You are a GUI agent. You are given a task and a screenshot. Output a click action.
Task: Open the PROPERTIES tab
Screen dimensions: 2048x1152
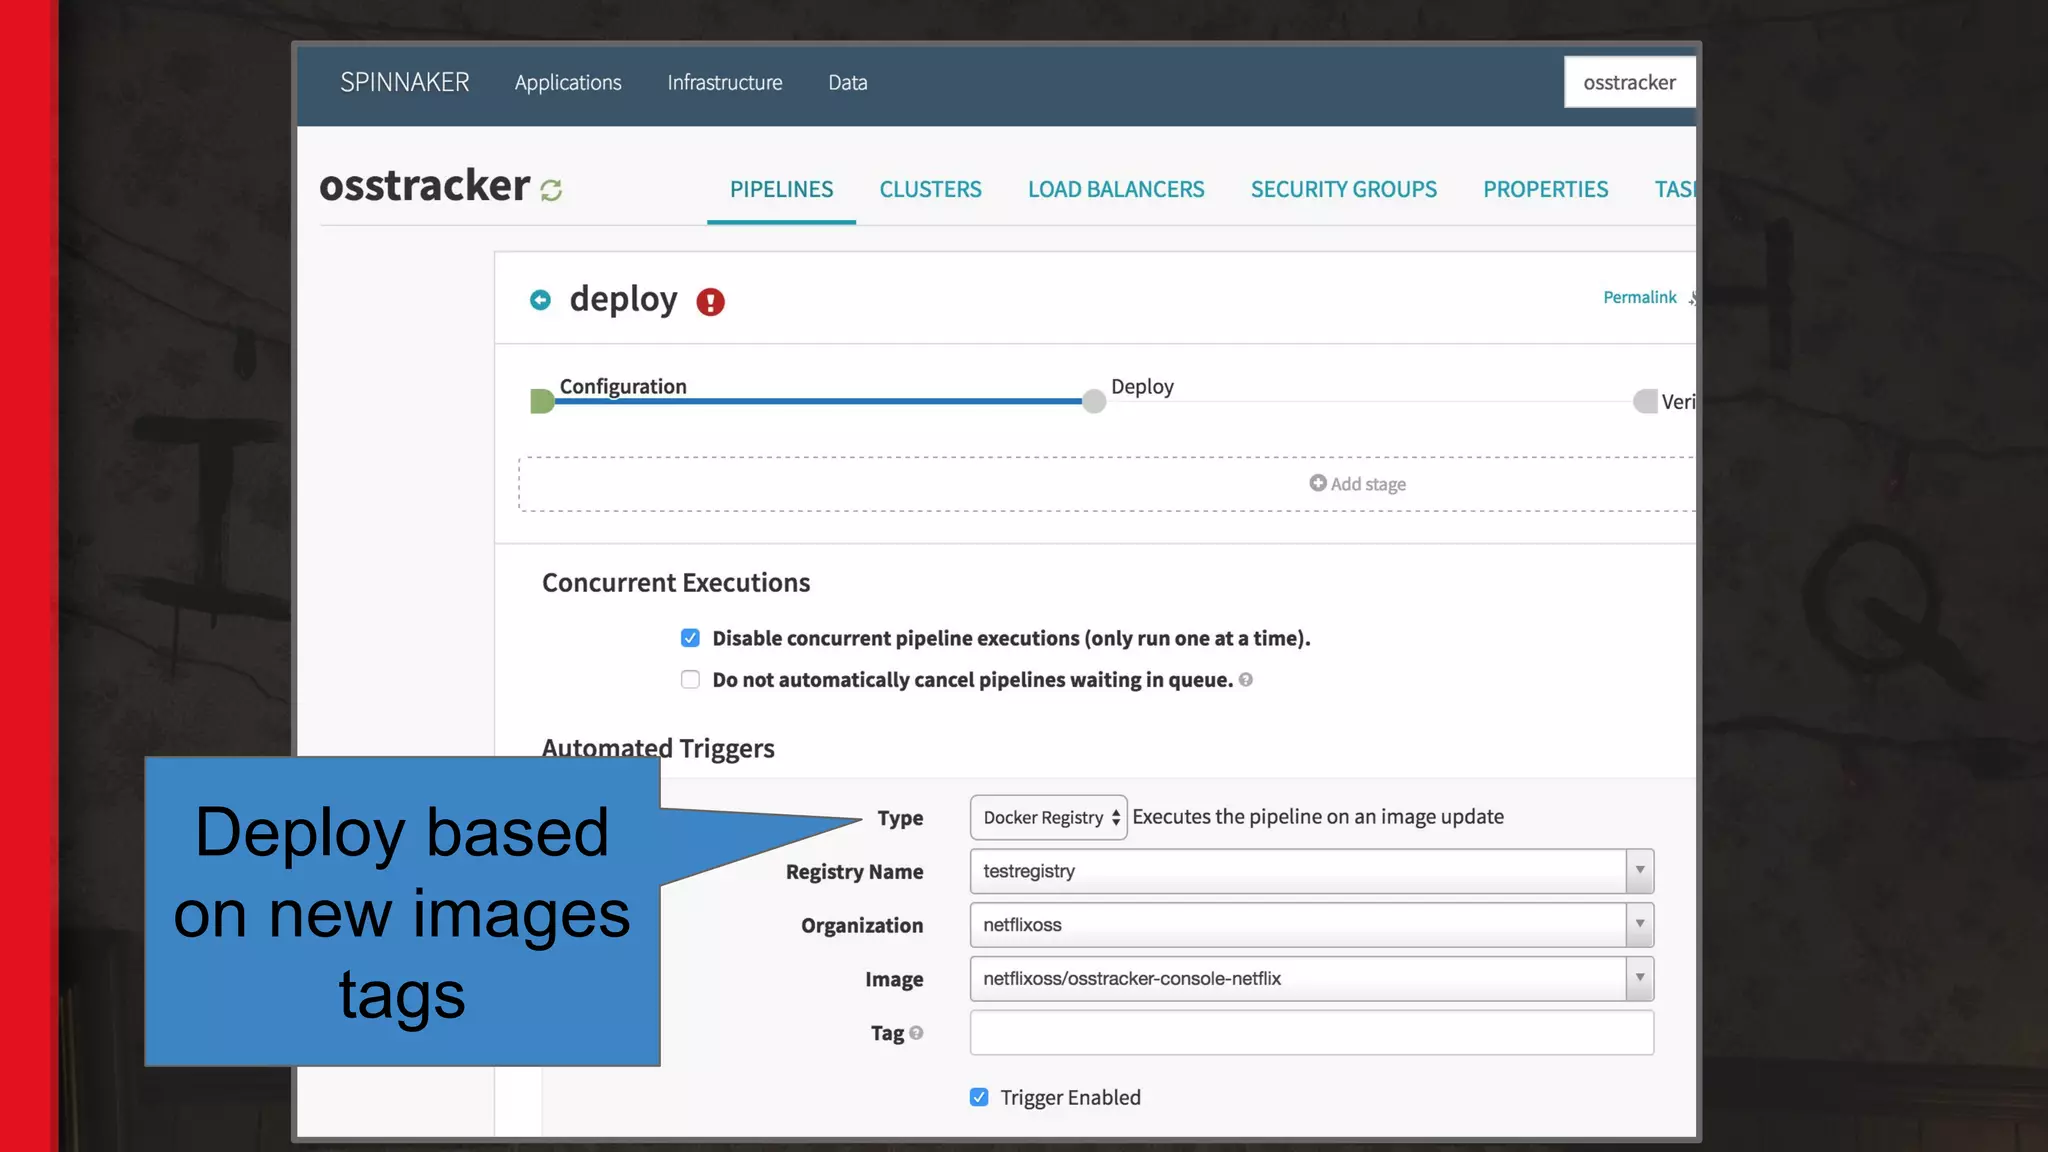tap(1545, 189)
